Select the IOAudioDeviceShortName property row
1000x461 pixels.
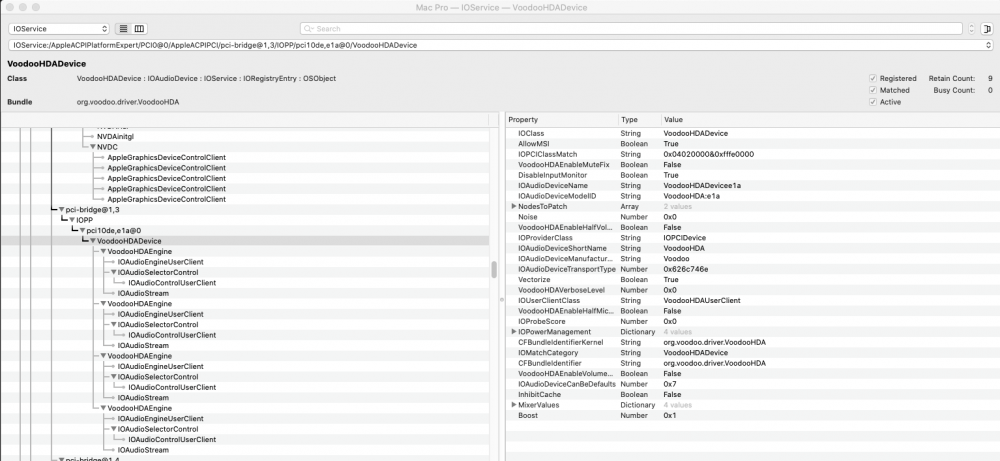[753, 248]
